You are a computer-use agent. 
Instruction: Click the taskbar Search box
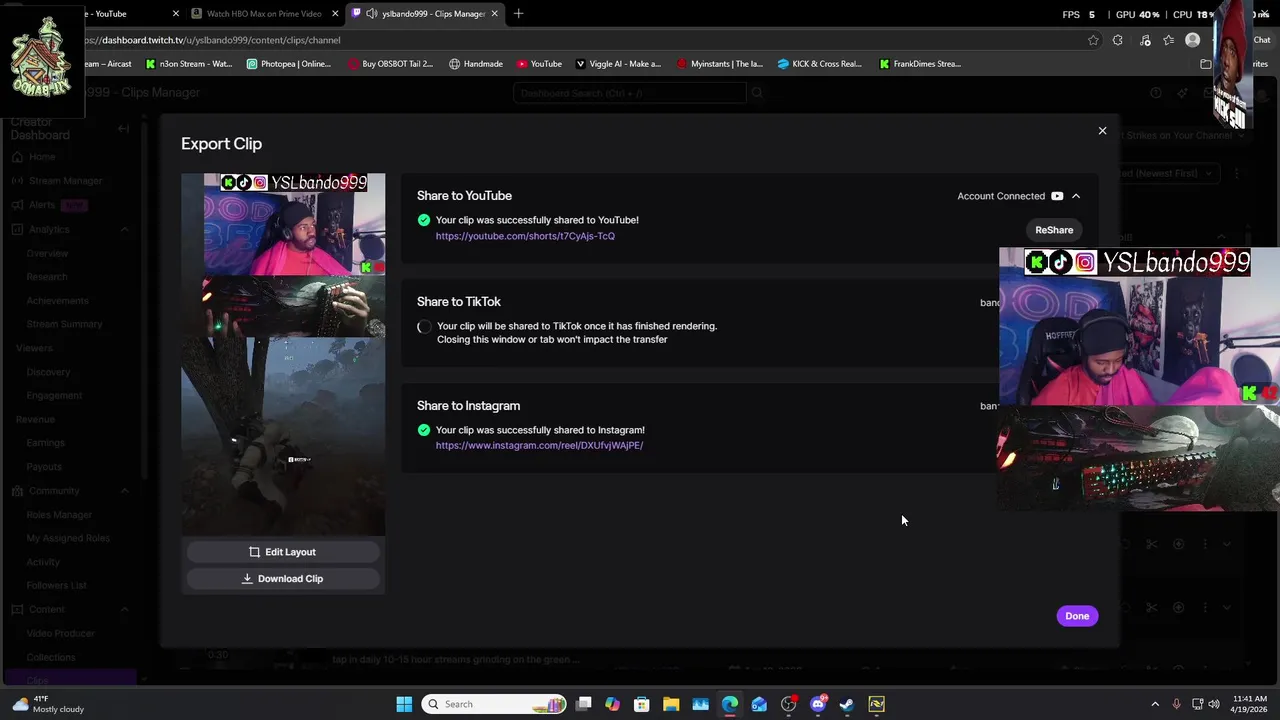[x=494, y=704]
